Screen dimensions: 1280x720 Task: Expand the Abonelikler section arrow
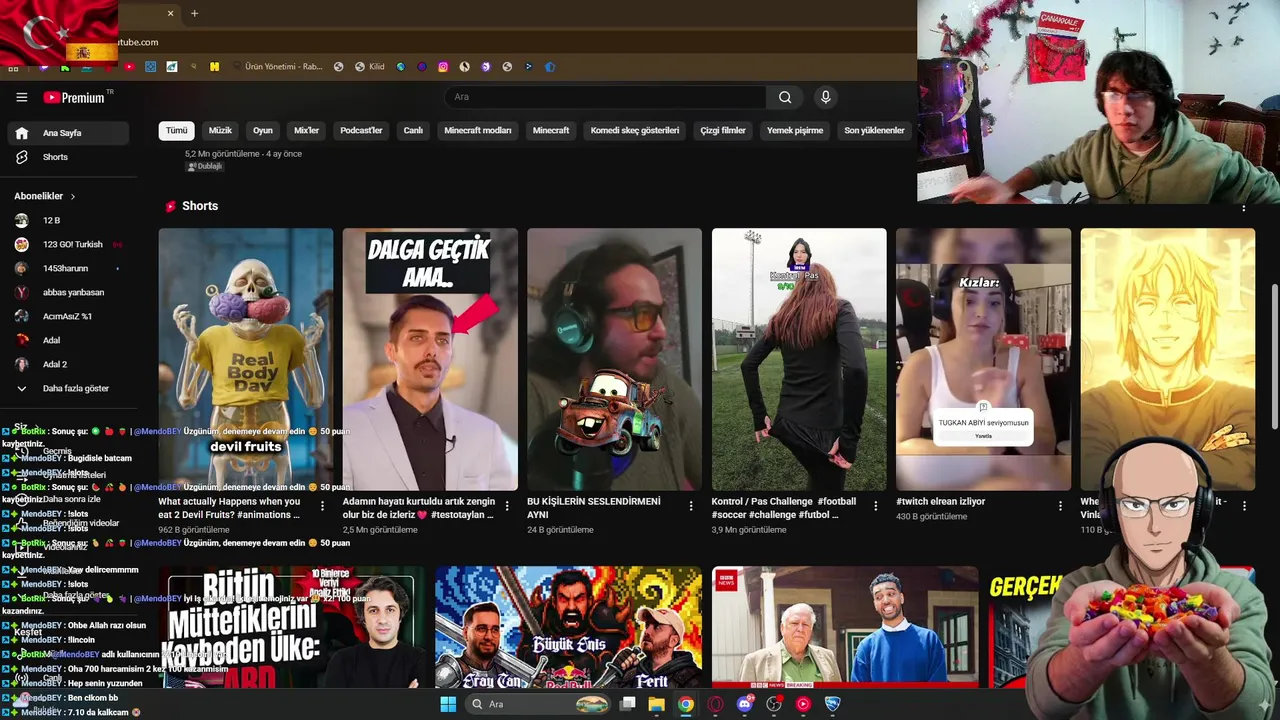pos(73,196)
